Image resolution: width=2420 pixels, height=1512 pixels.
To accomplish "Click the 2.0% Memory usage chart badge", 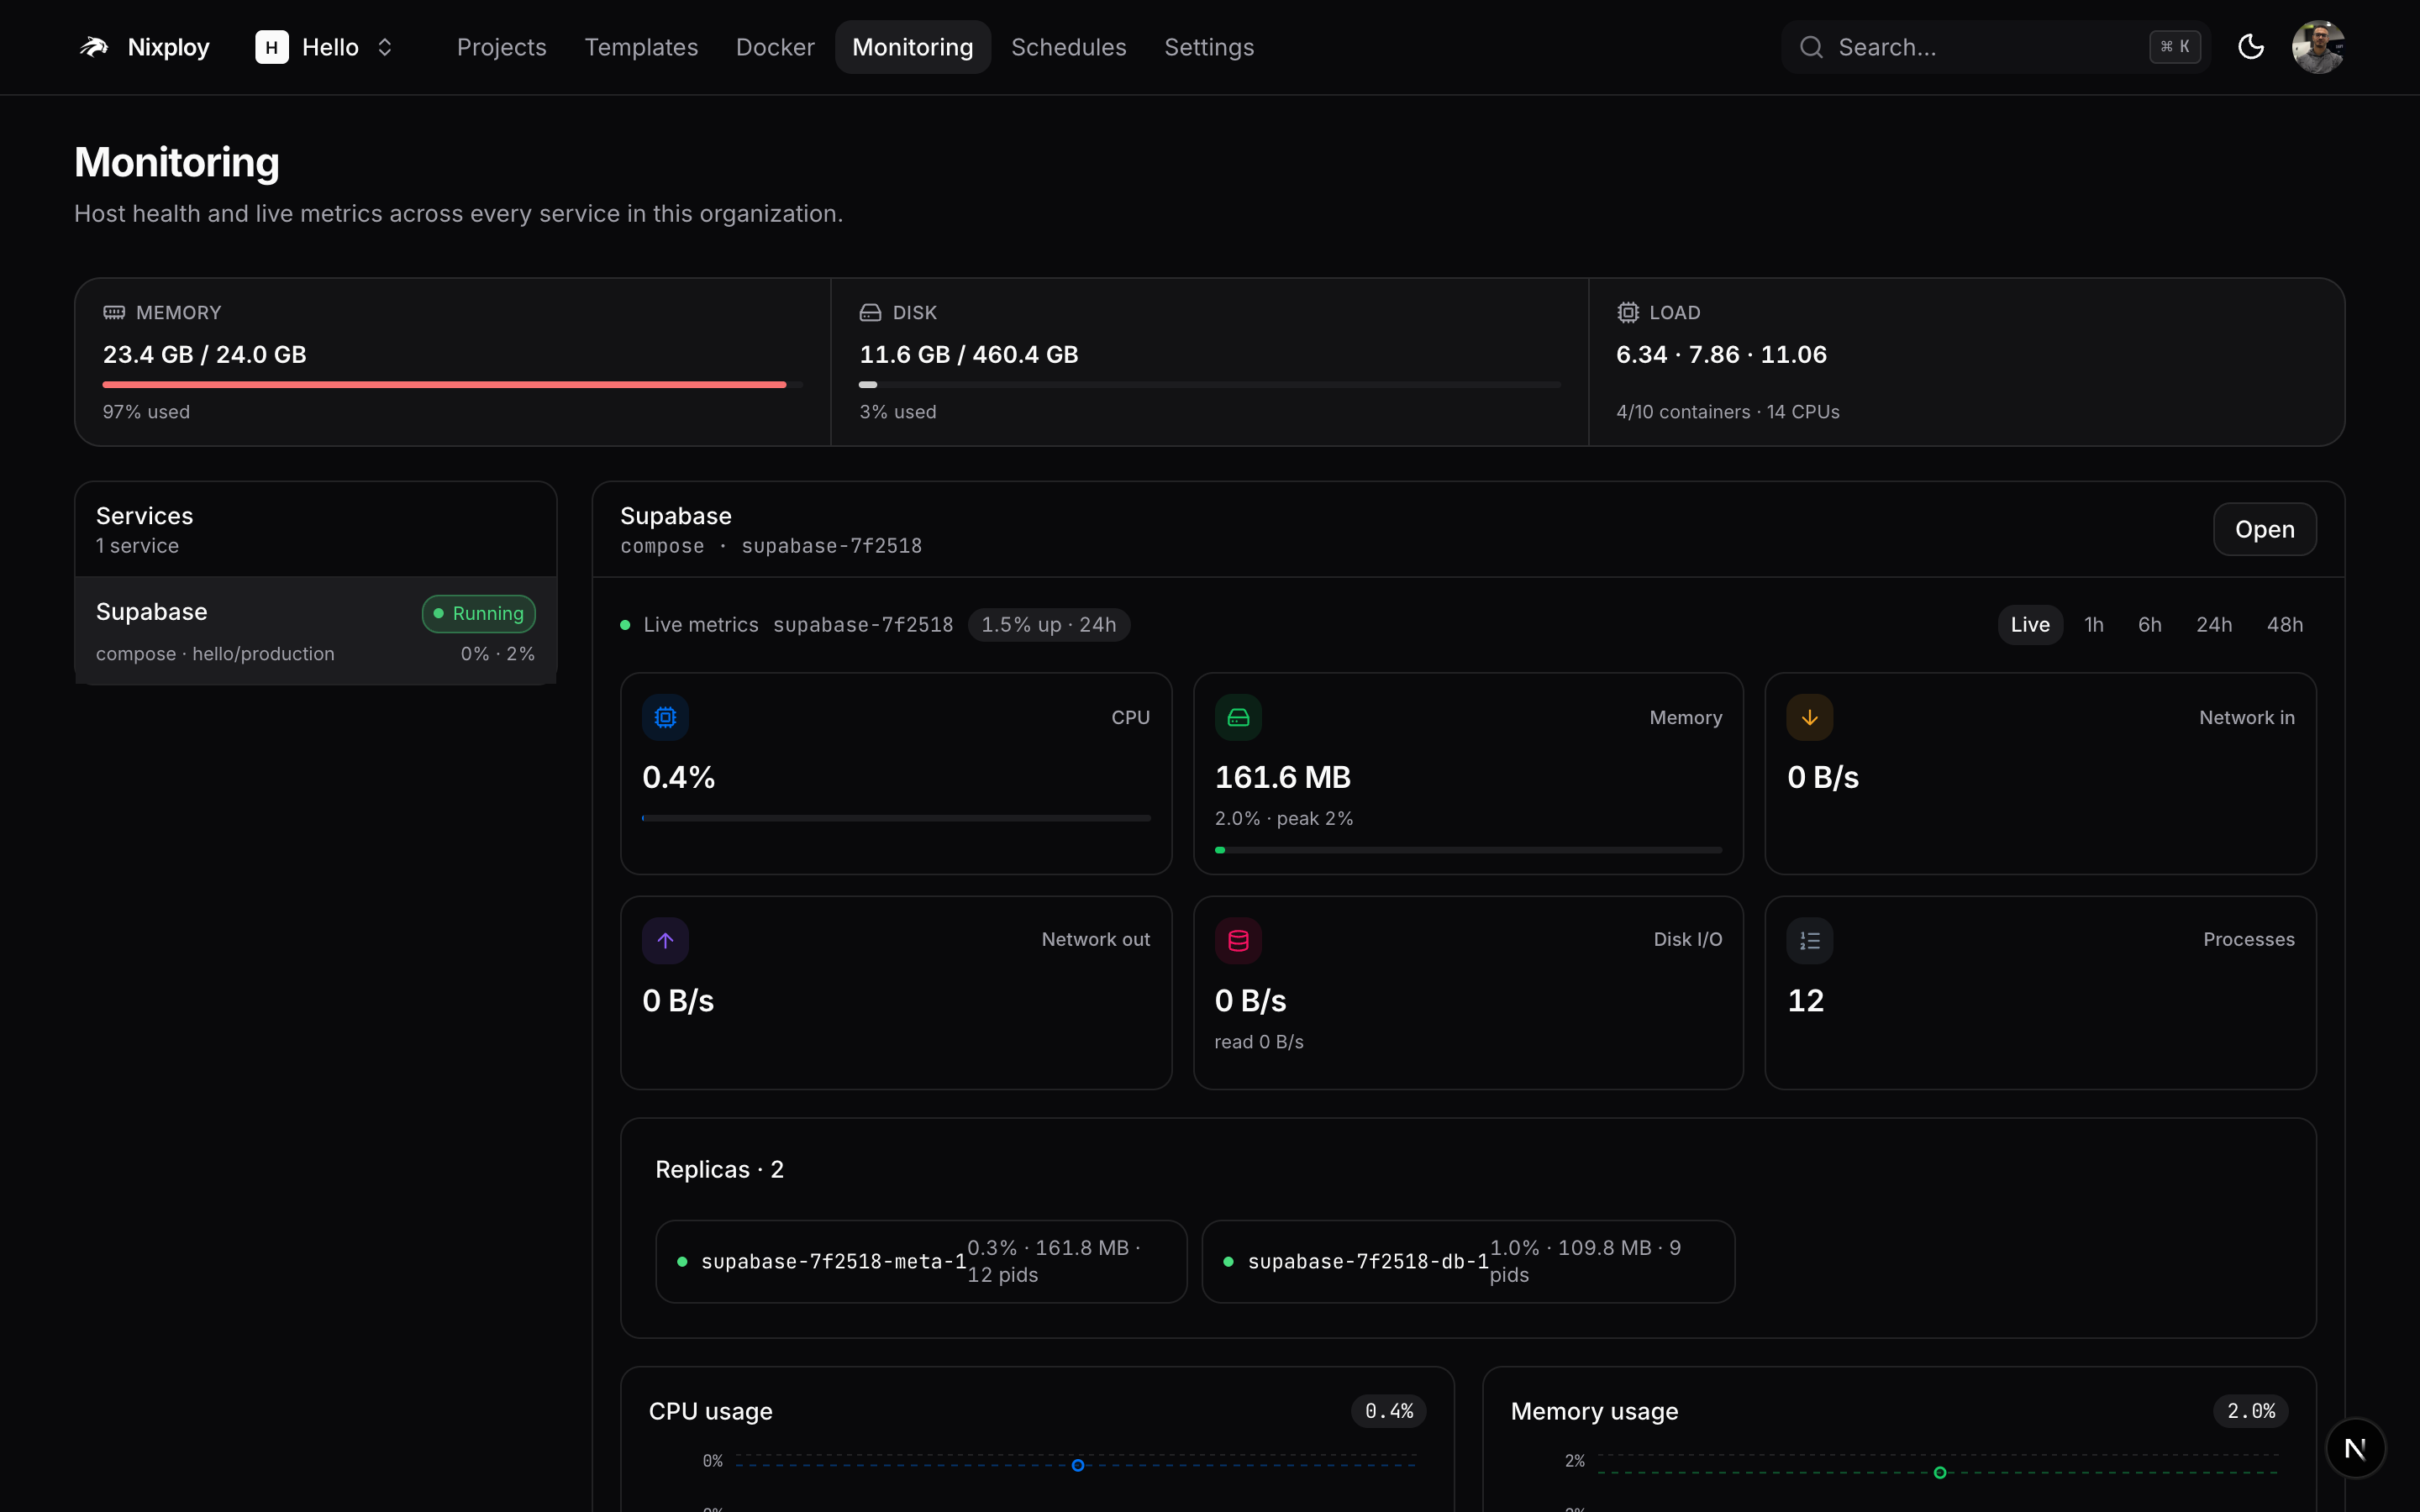I will click(2251, 1411).
